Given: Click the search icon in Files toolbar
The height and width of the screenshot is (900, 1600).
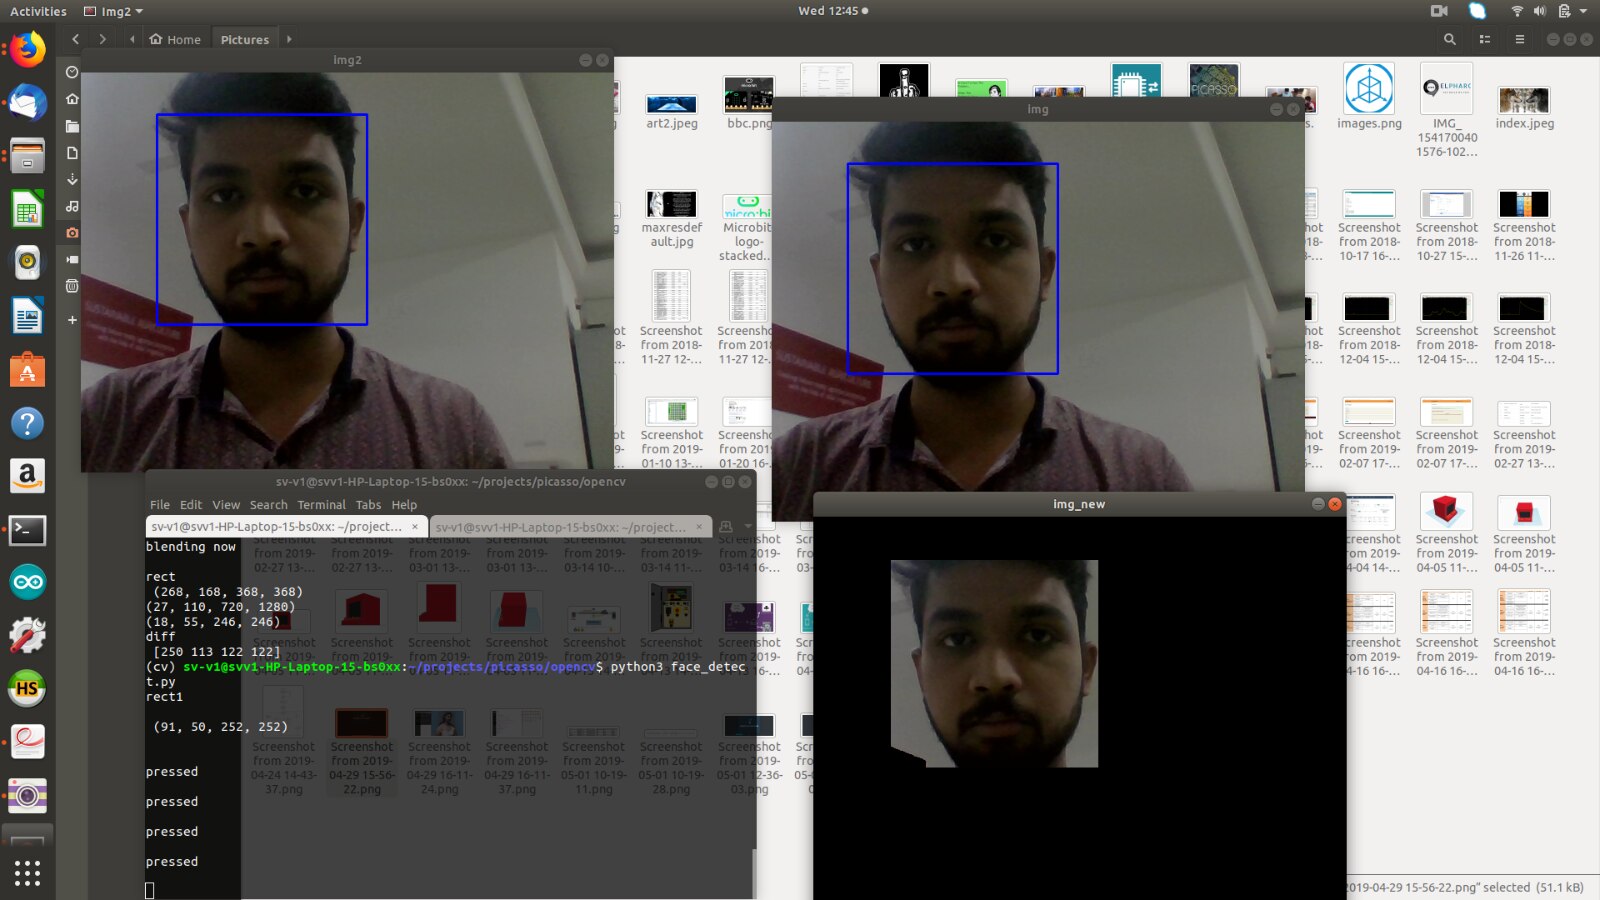Looking at the screenshot, I should pos(1449,39).
